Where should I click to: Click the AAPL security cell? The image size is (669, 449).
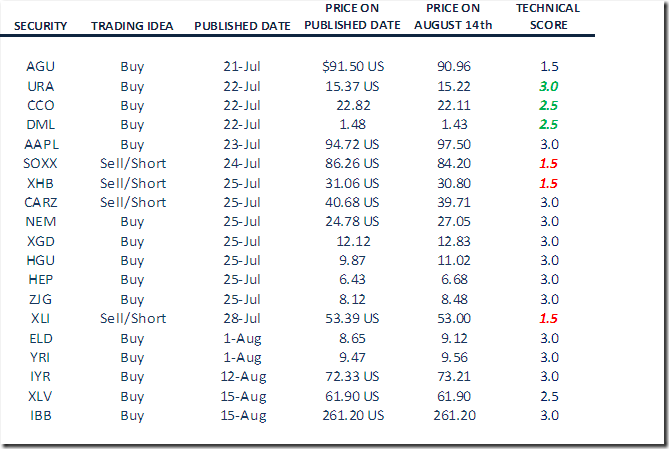(x=41, y=144)
